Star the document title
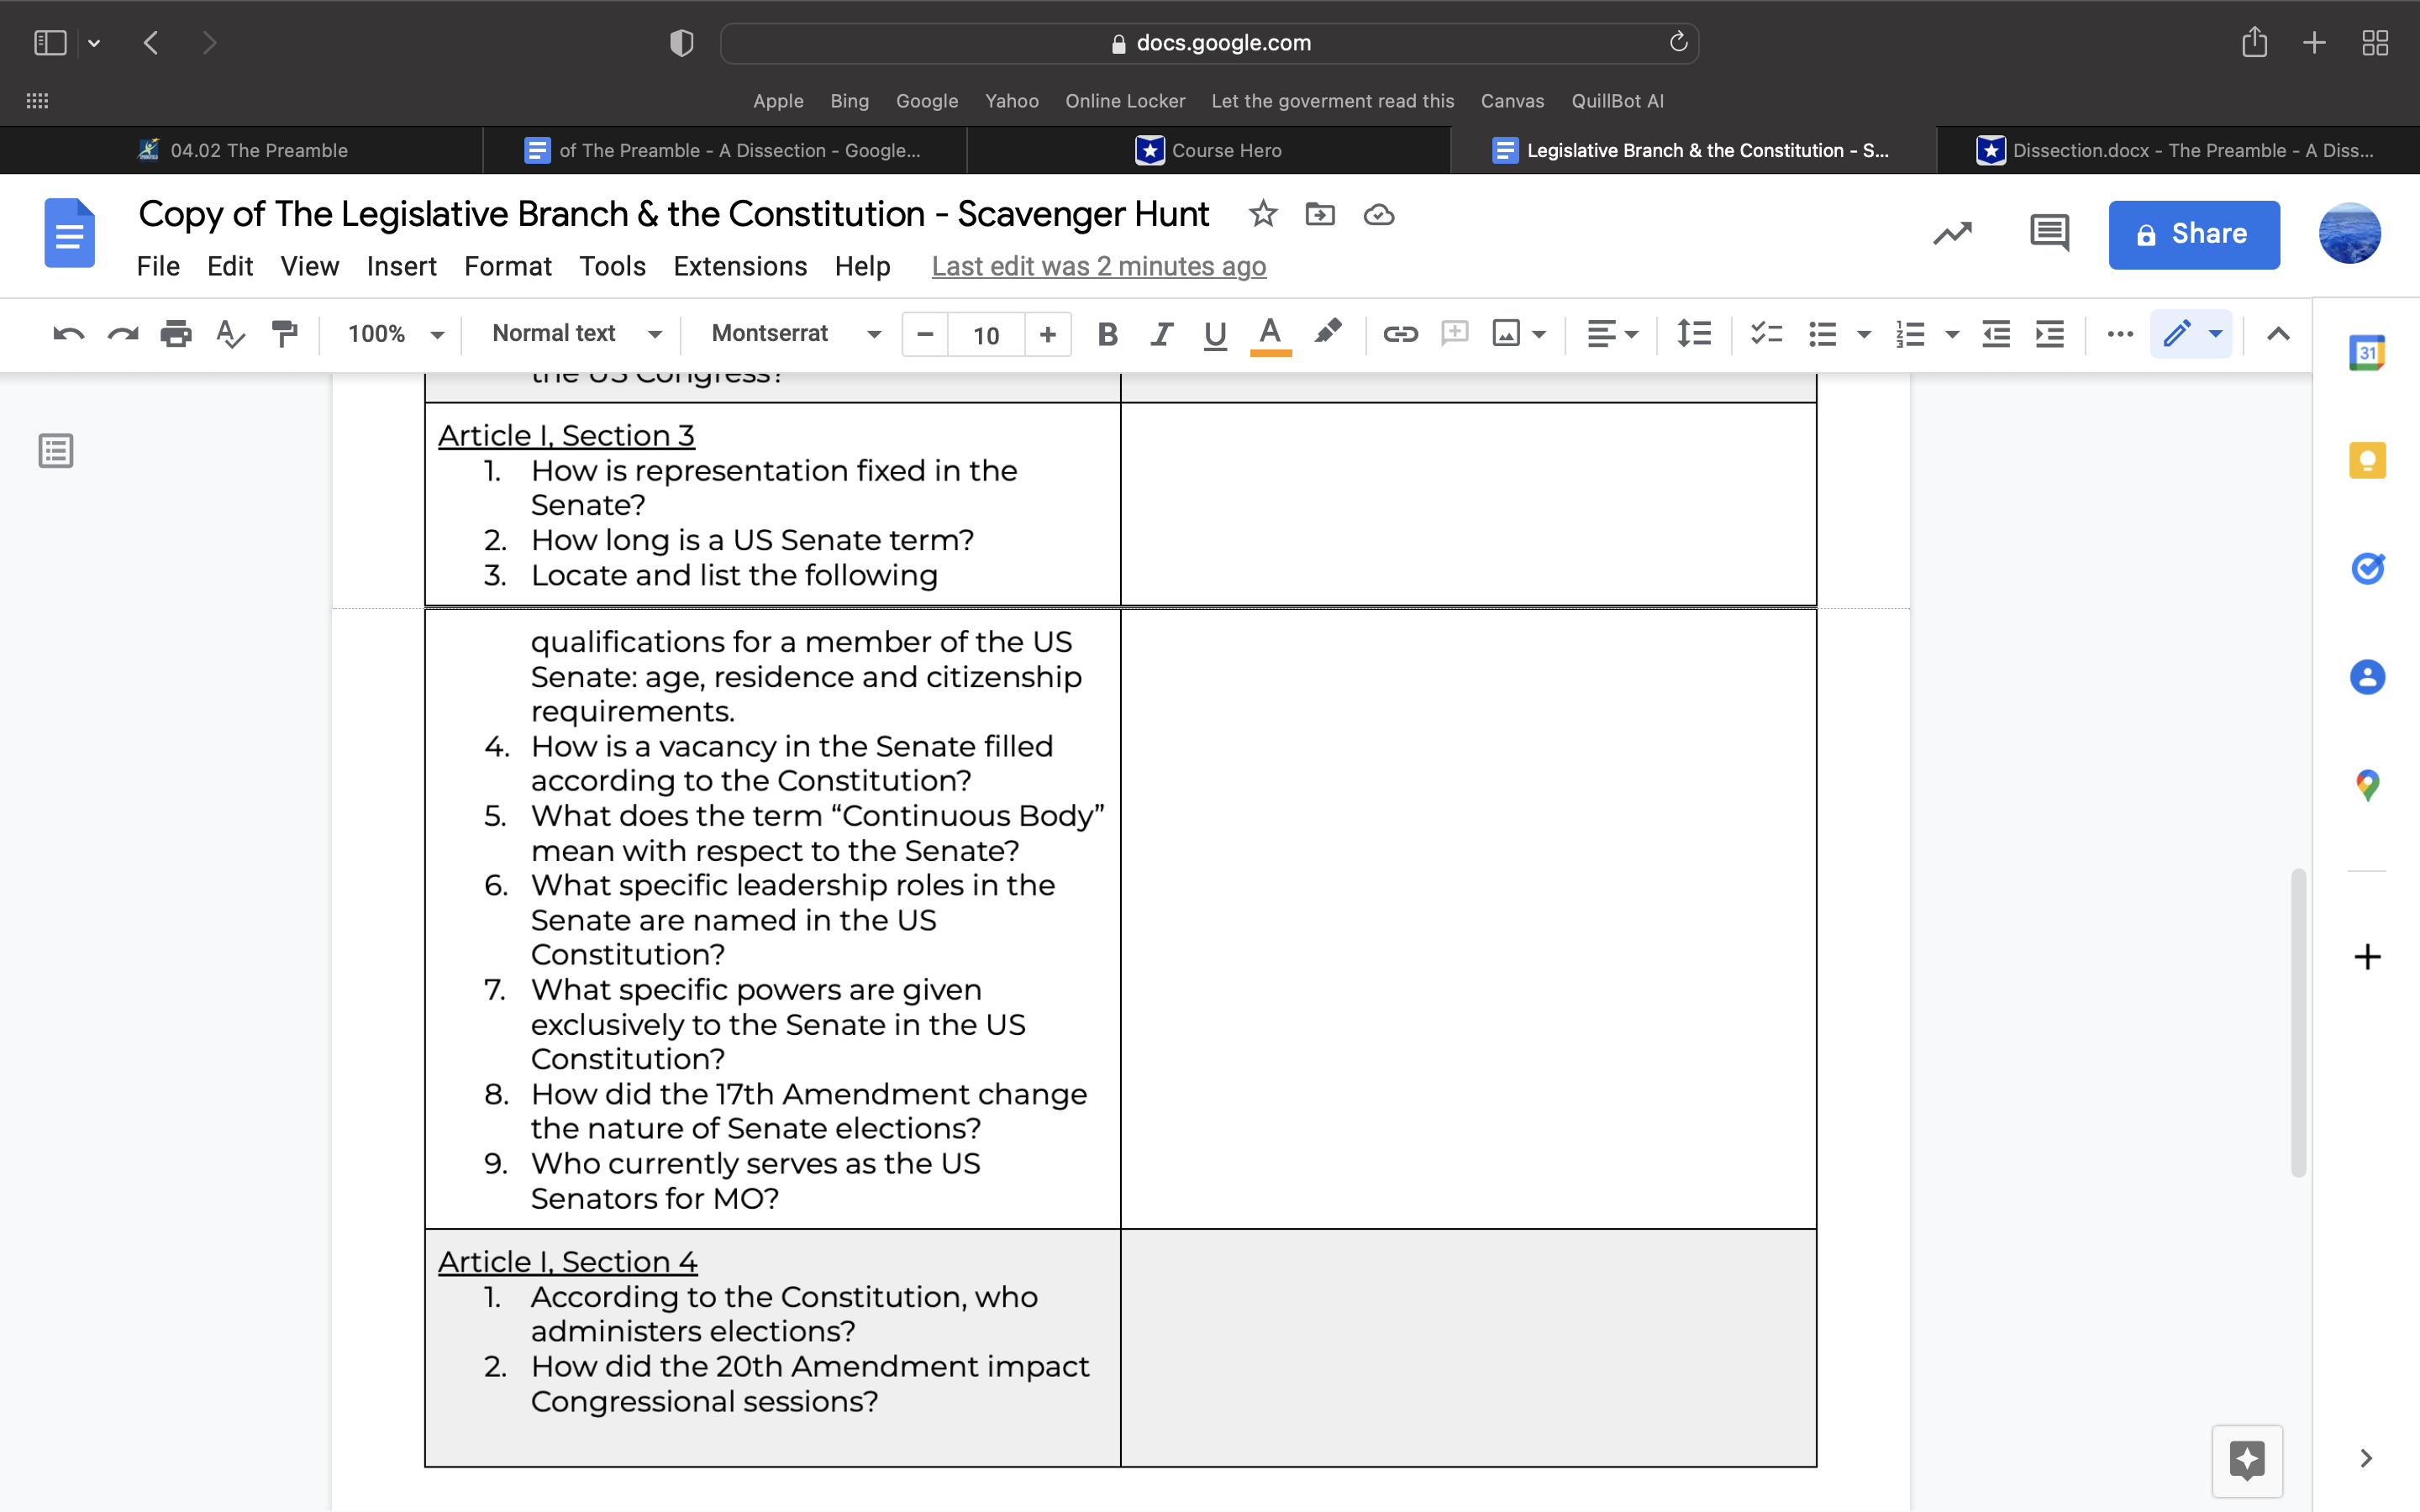This screenshot has width=2420, height=1512. point(1263,214)
